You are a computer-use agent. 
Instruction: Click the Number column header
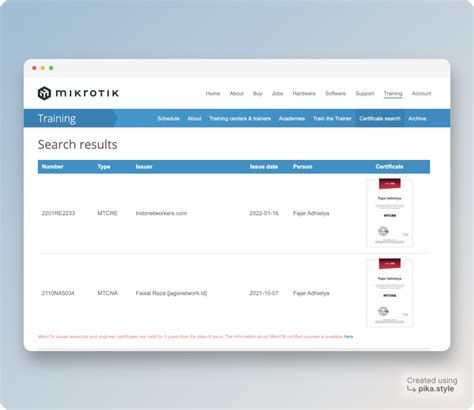coord(52,167)
